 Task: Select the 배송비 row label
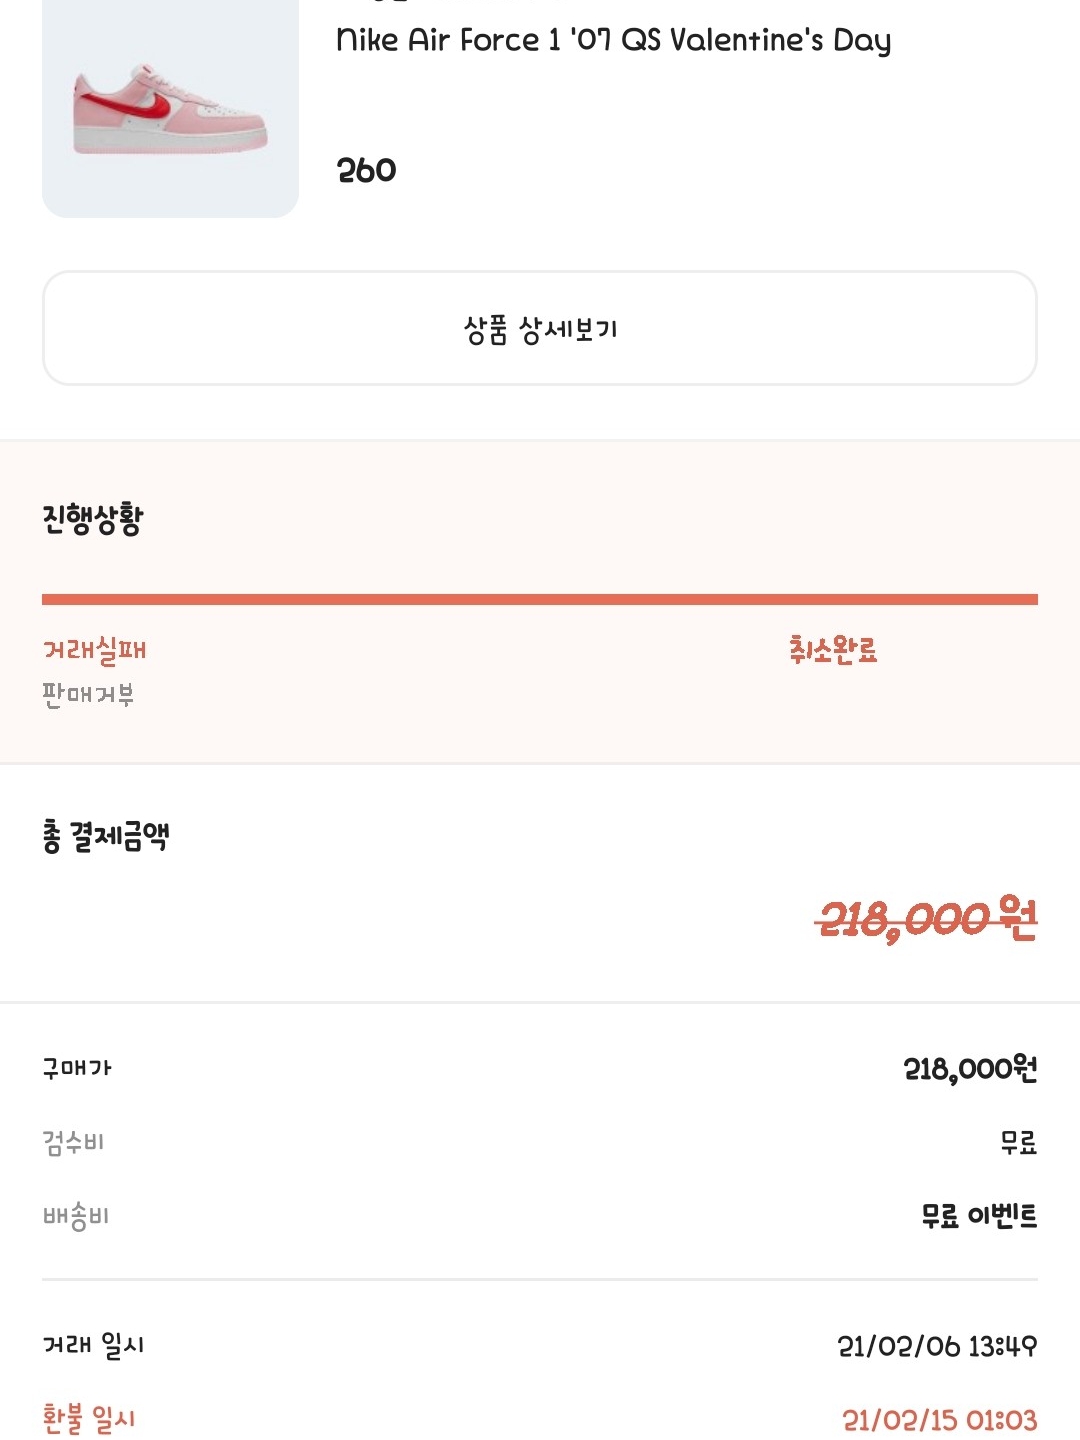coord(76,1216)
